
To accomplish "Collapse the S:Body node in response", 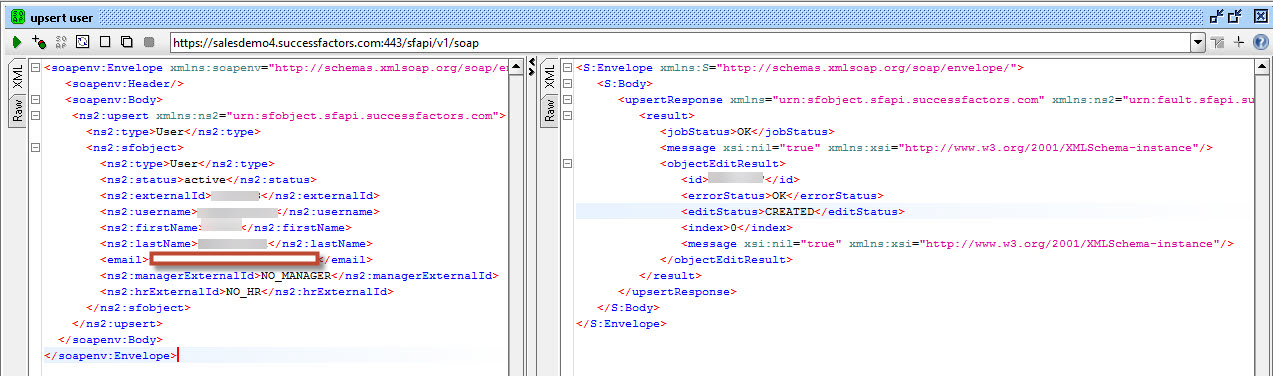I will 568,83.
